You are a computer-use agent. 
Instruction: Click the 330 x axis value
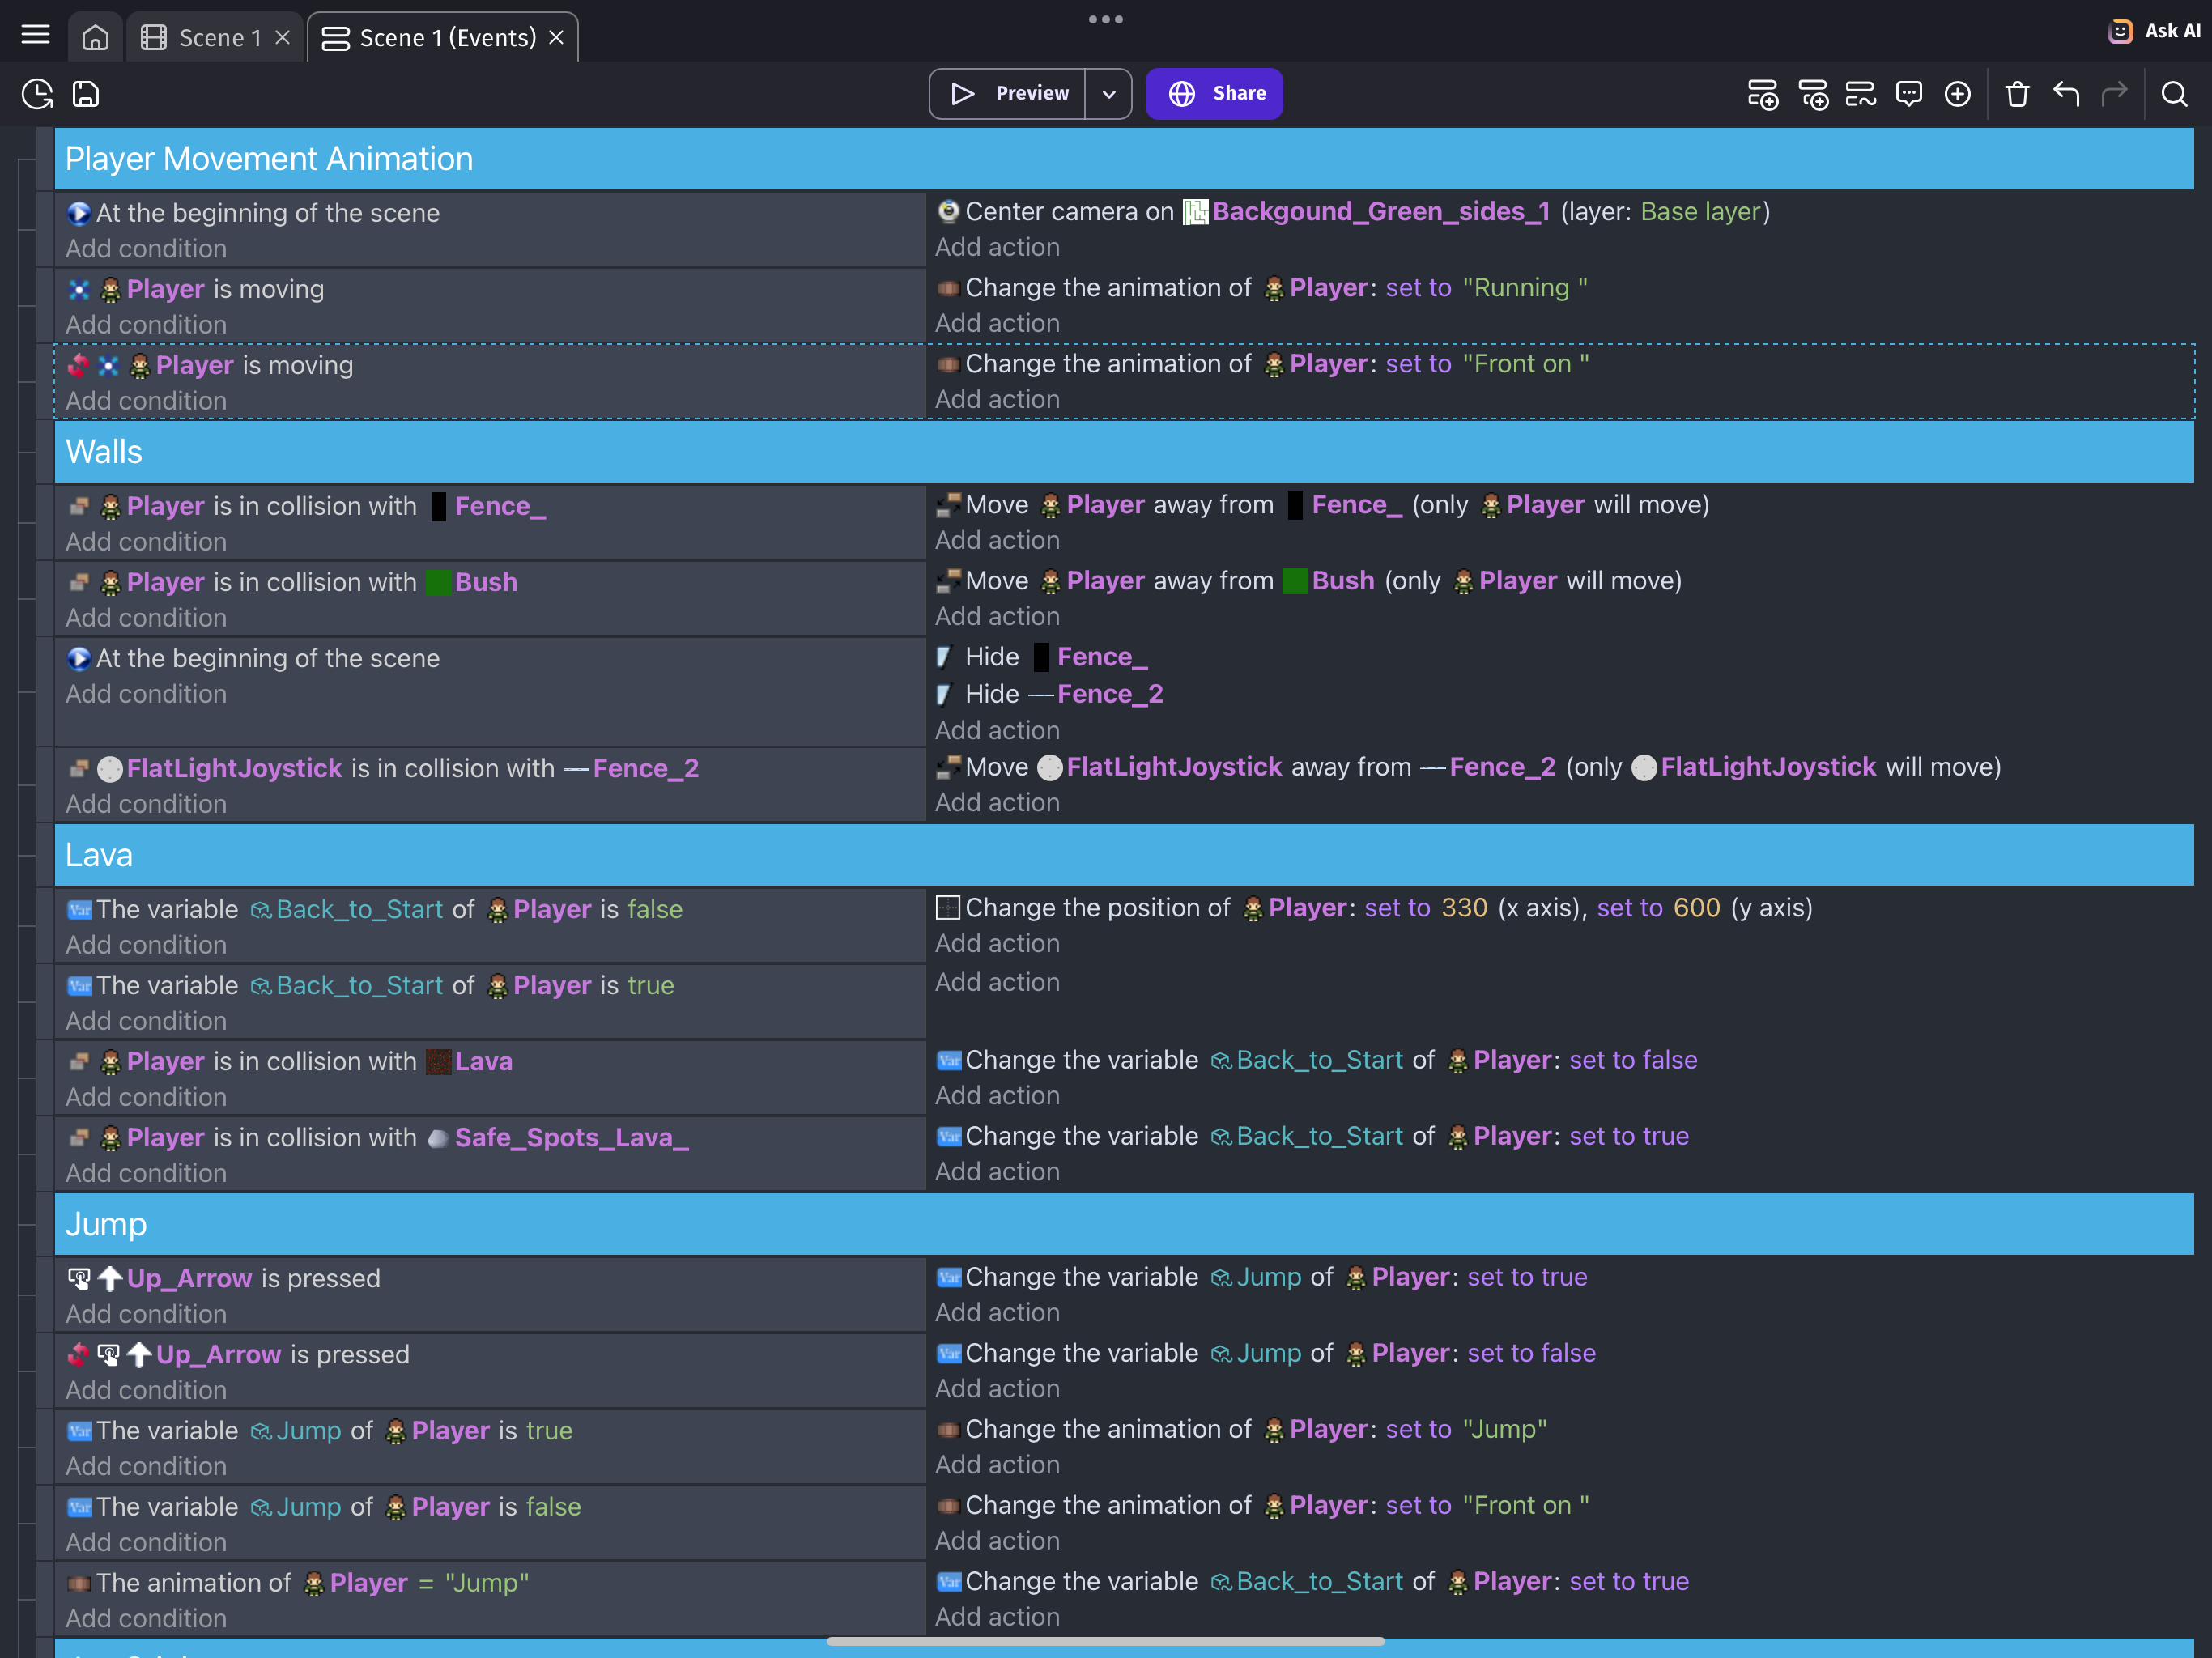(x=1464, y=908)
